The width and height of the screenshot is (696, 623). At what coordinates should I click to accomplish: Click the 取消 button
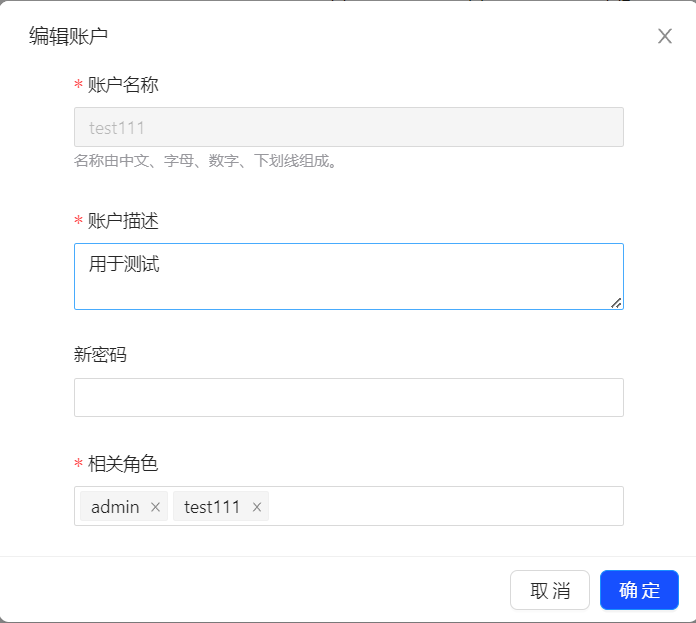click(x=550, y=590)
